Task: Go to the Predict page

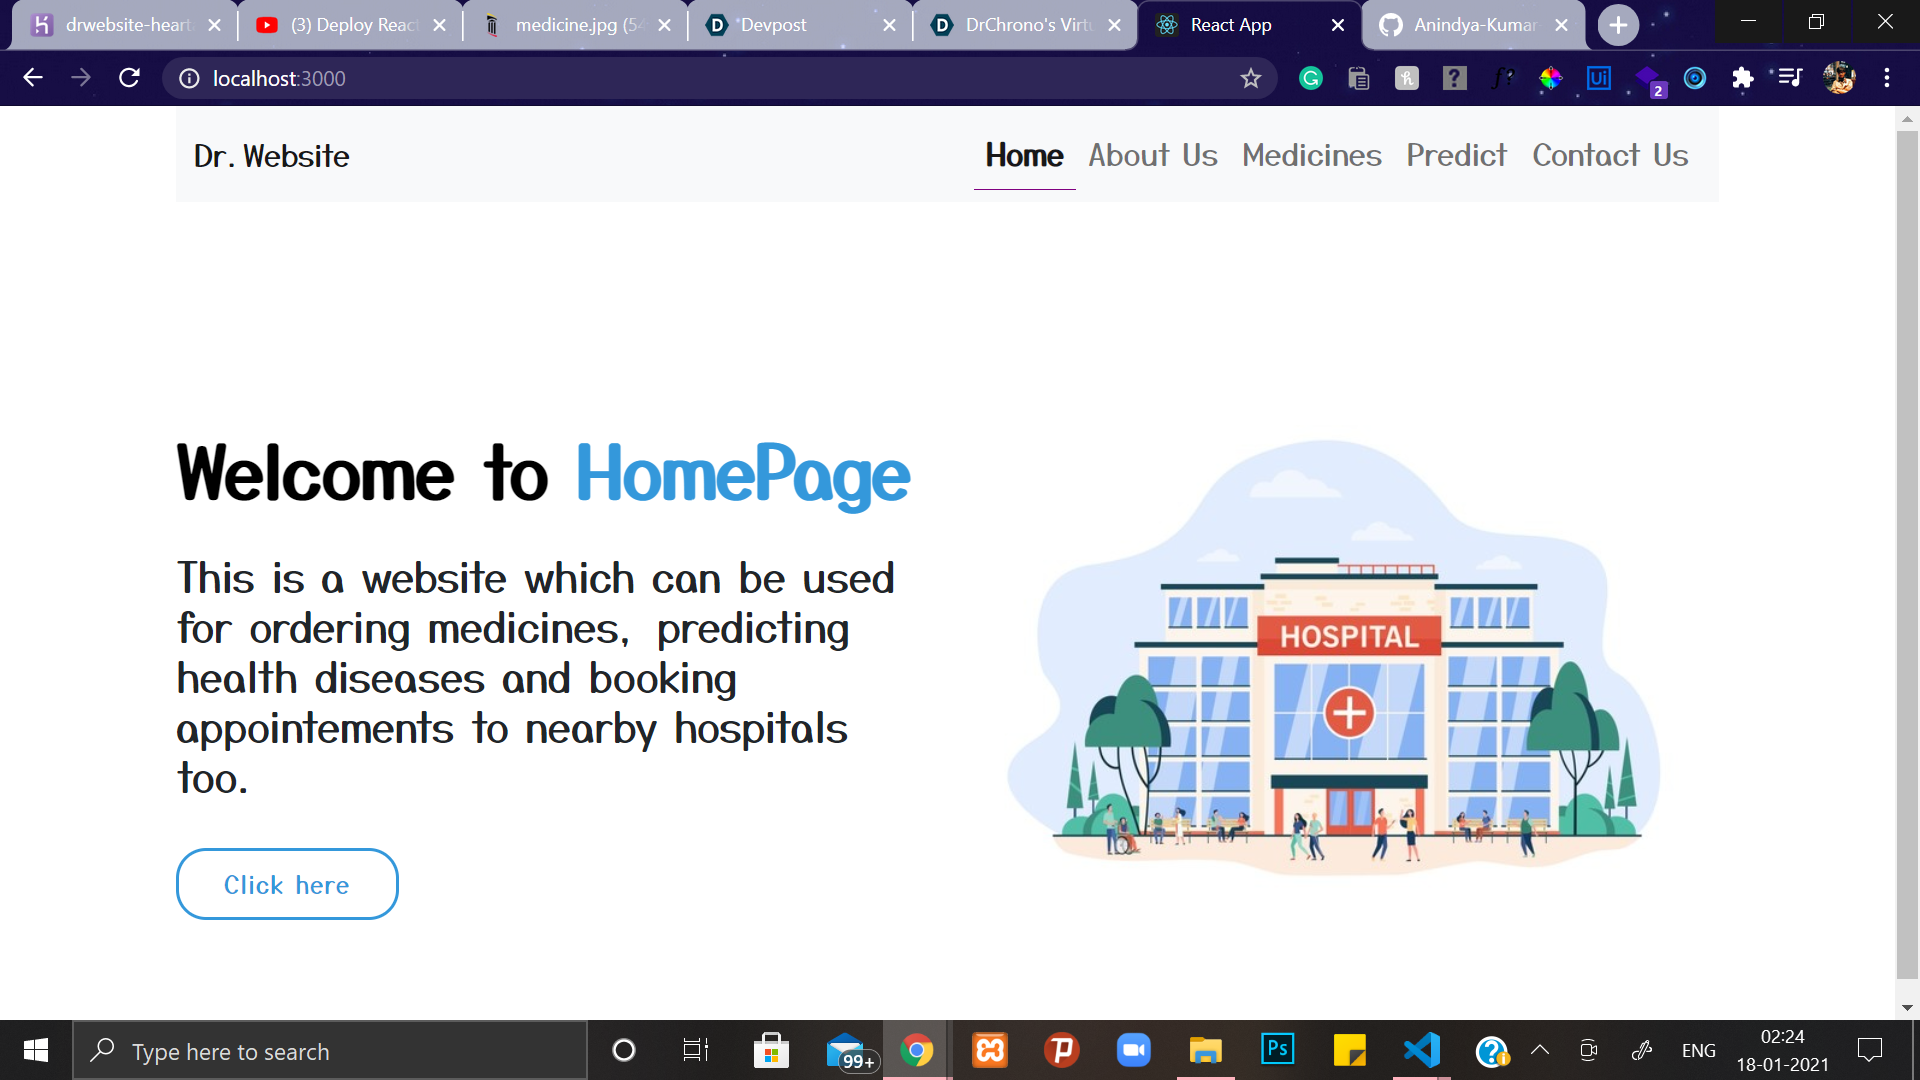Action: pyautogui.click(x=1456, y=156)
